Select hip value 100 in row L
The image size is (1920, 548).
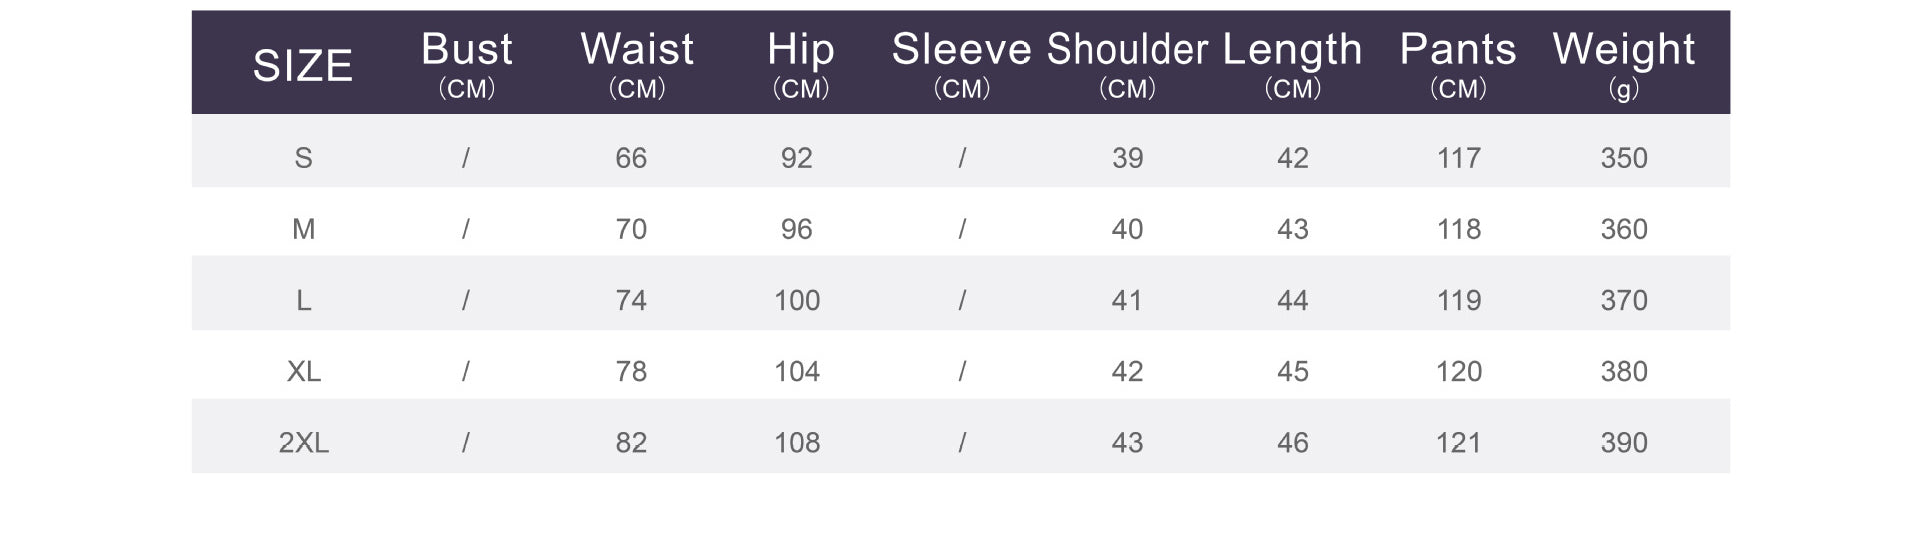click(x=797, y=300)
